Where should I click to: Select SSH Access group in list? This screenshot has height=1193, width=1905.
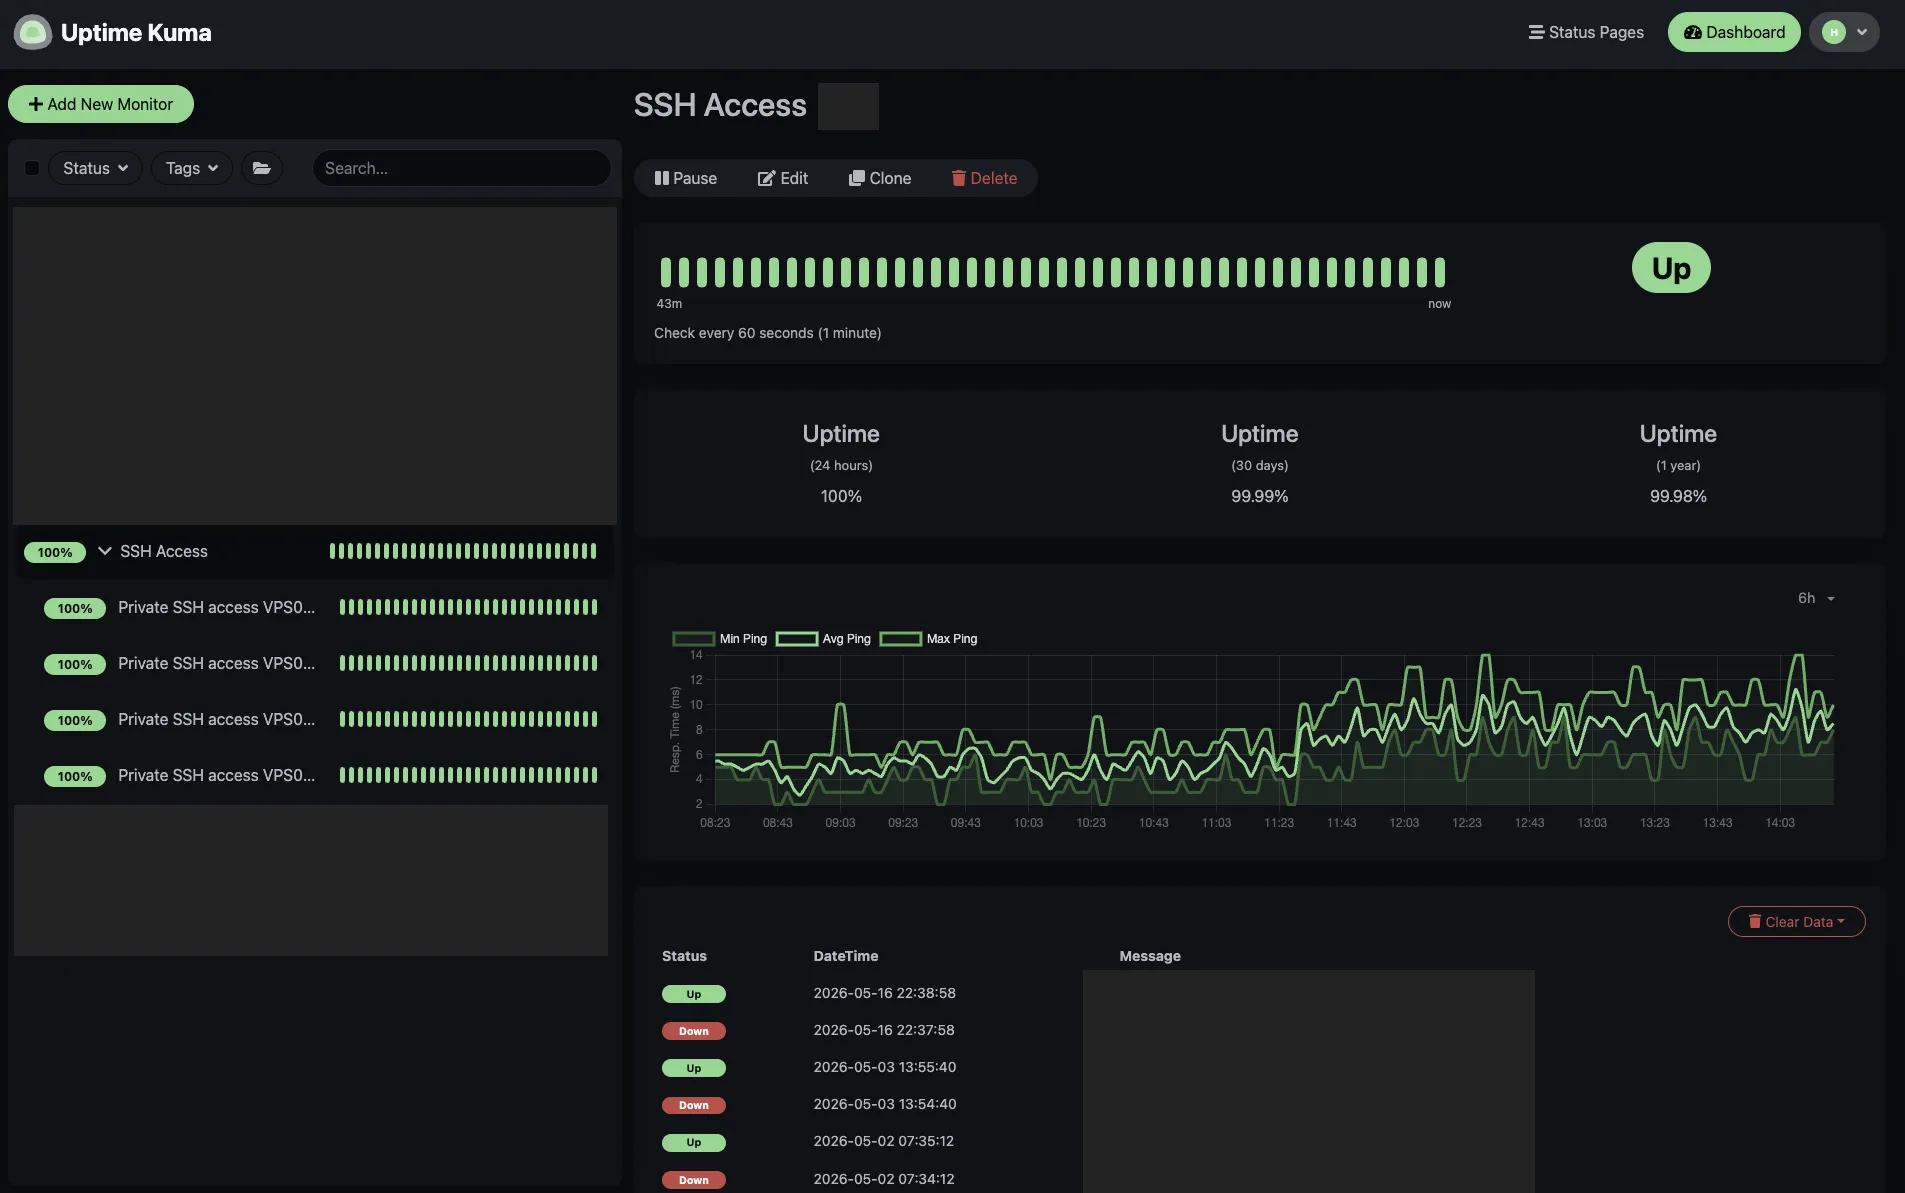point(314,552)
